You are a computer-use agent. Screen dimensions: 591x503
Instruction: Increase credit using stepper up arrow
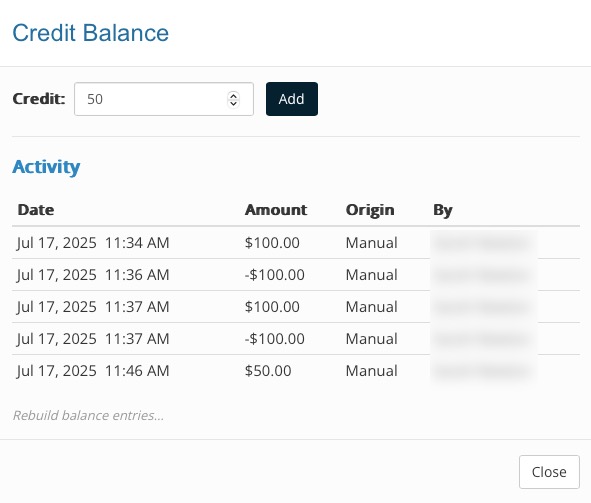[233, 96]
